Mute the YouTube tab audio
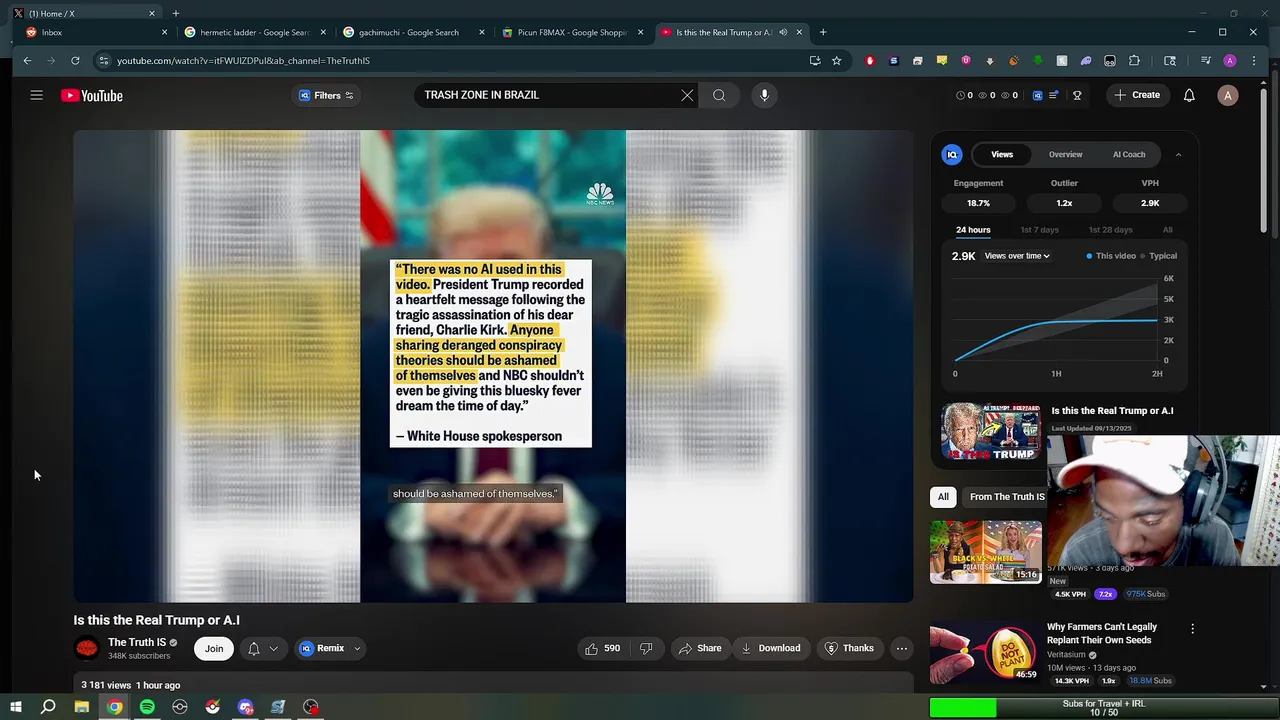The image size is (1280, 720). 783,32
